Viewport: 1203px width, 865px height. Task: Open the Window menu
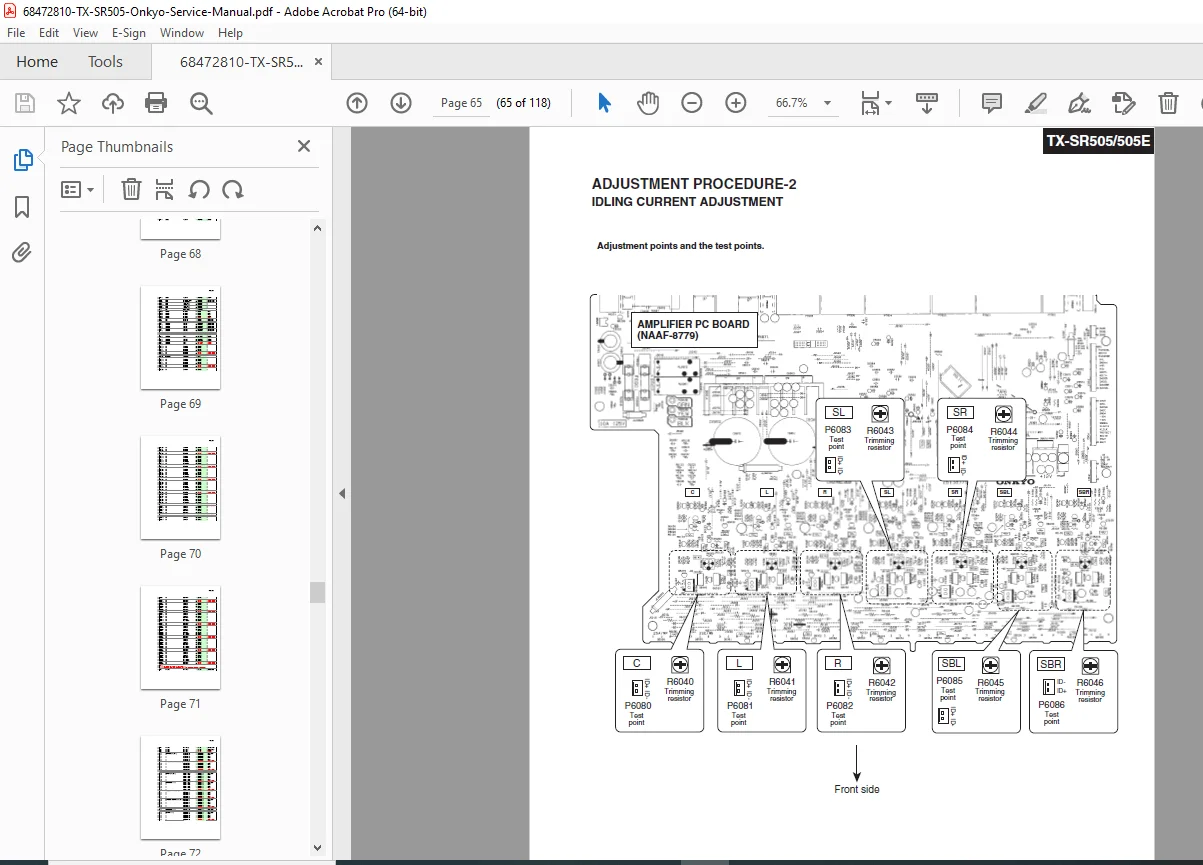click(x=182, y=33)
